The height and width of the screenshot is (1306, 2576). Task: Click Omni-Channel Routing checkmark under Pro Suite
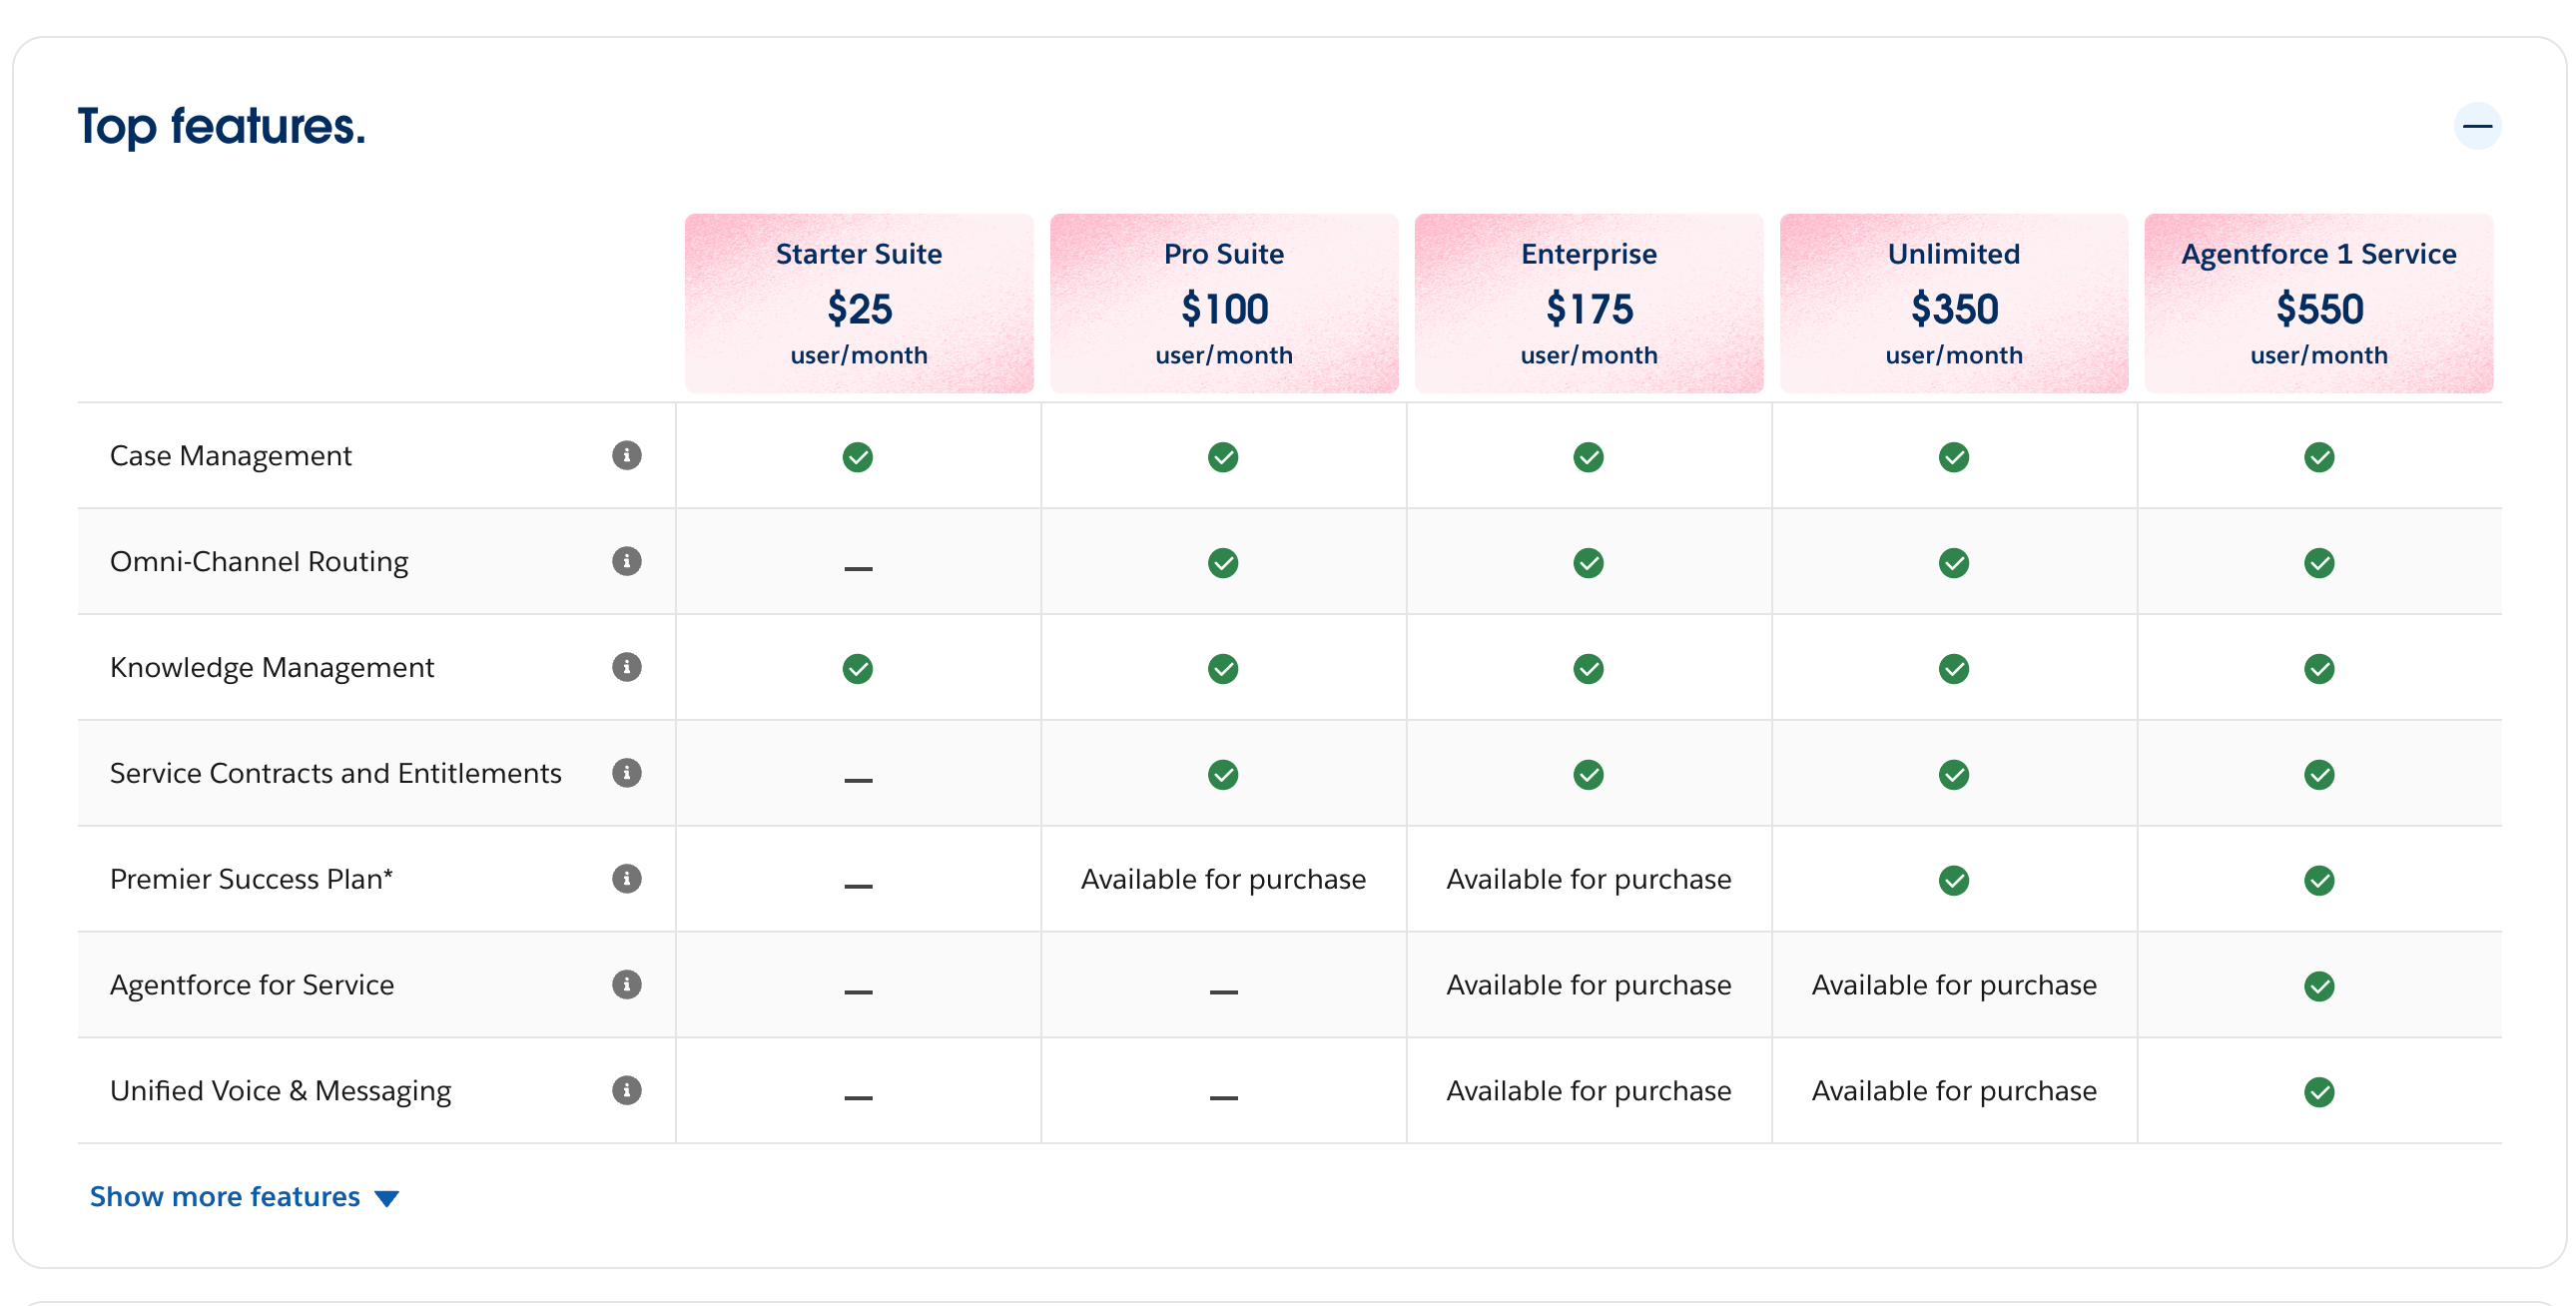tap(1223, 564)
